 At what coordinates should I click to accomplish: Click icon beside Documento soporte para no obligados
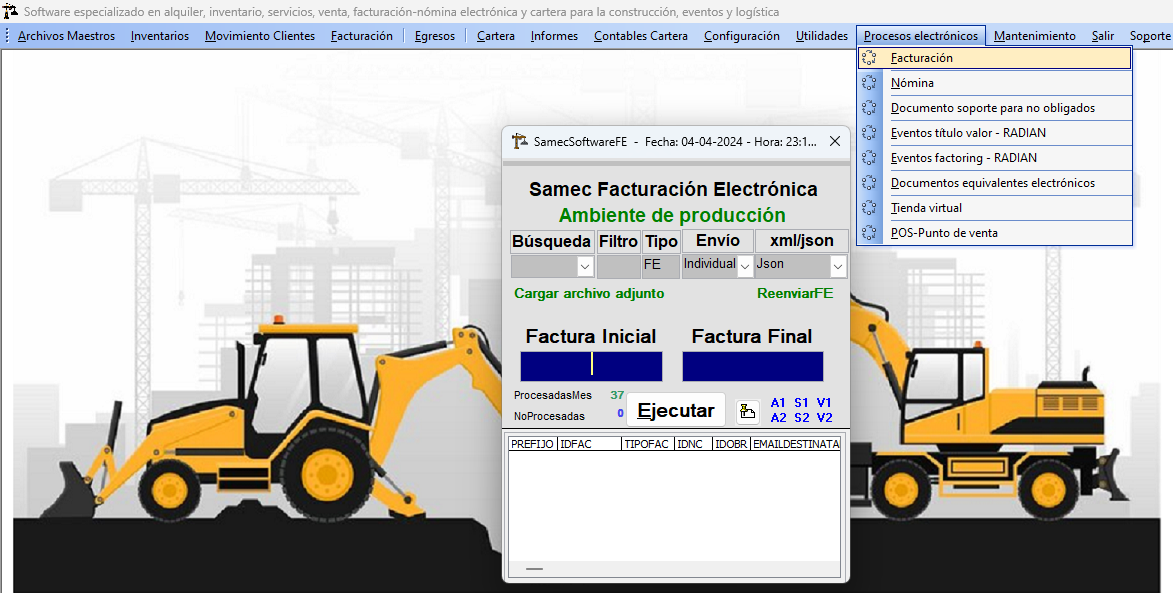coord(869,108)
